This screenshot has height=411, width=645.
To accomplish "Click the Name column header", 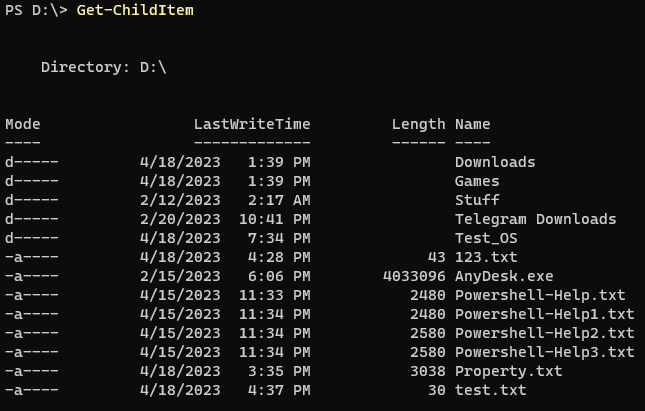I will (x=473, y=124).
